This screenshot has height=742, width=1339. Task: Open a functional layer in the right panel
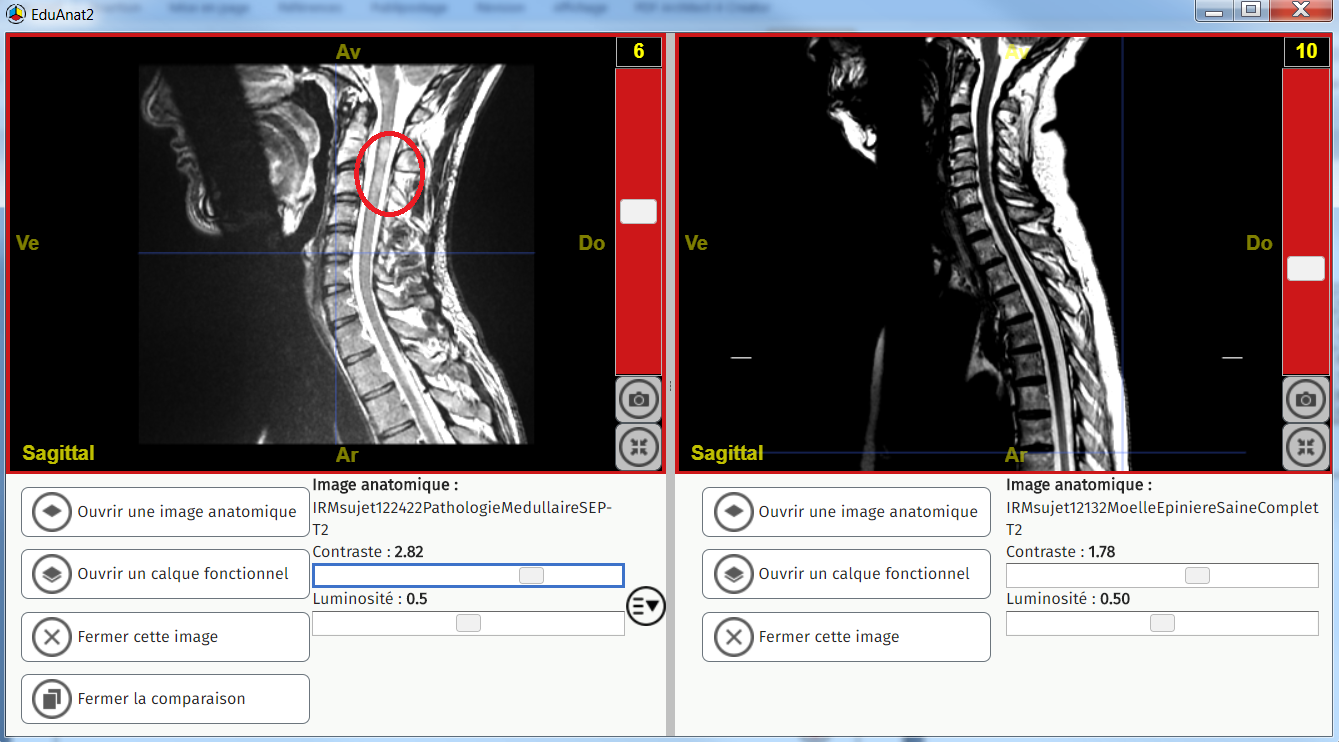click(x=846, y=574)
